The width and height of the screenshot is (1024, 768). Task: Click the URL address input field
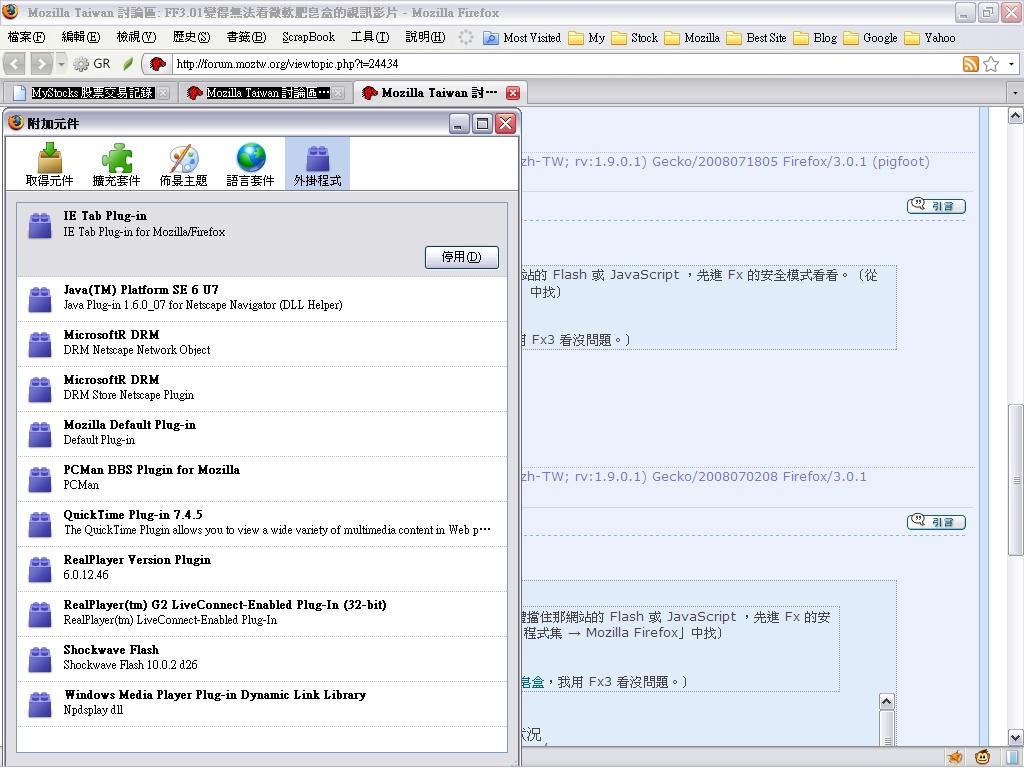coord(560,64)
